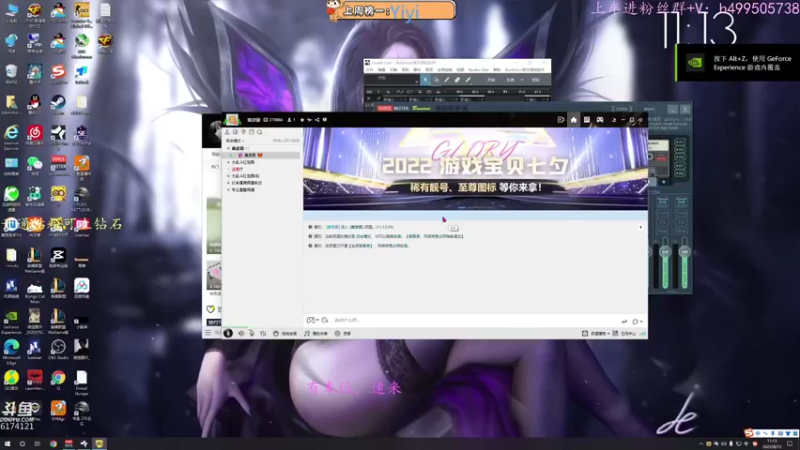Toggle the B1 output button in VoiceMeeter
This screenshot has height=450, width=800.
coord(680,166)
